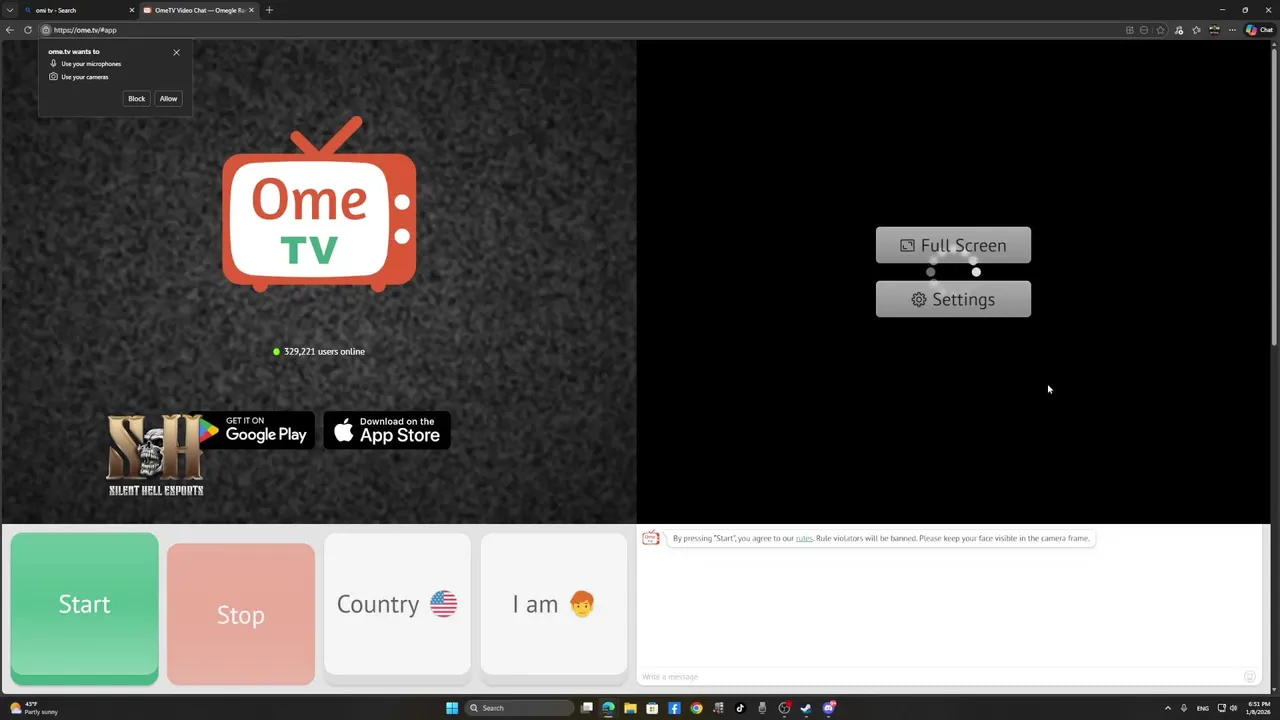Allow camera and microphone access
This screenshot has height=720, width=1280.
click(168, 99)
